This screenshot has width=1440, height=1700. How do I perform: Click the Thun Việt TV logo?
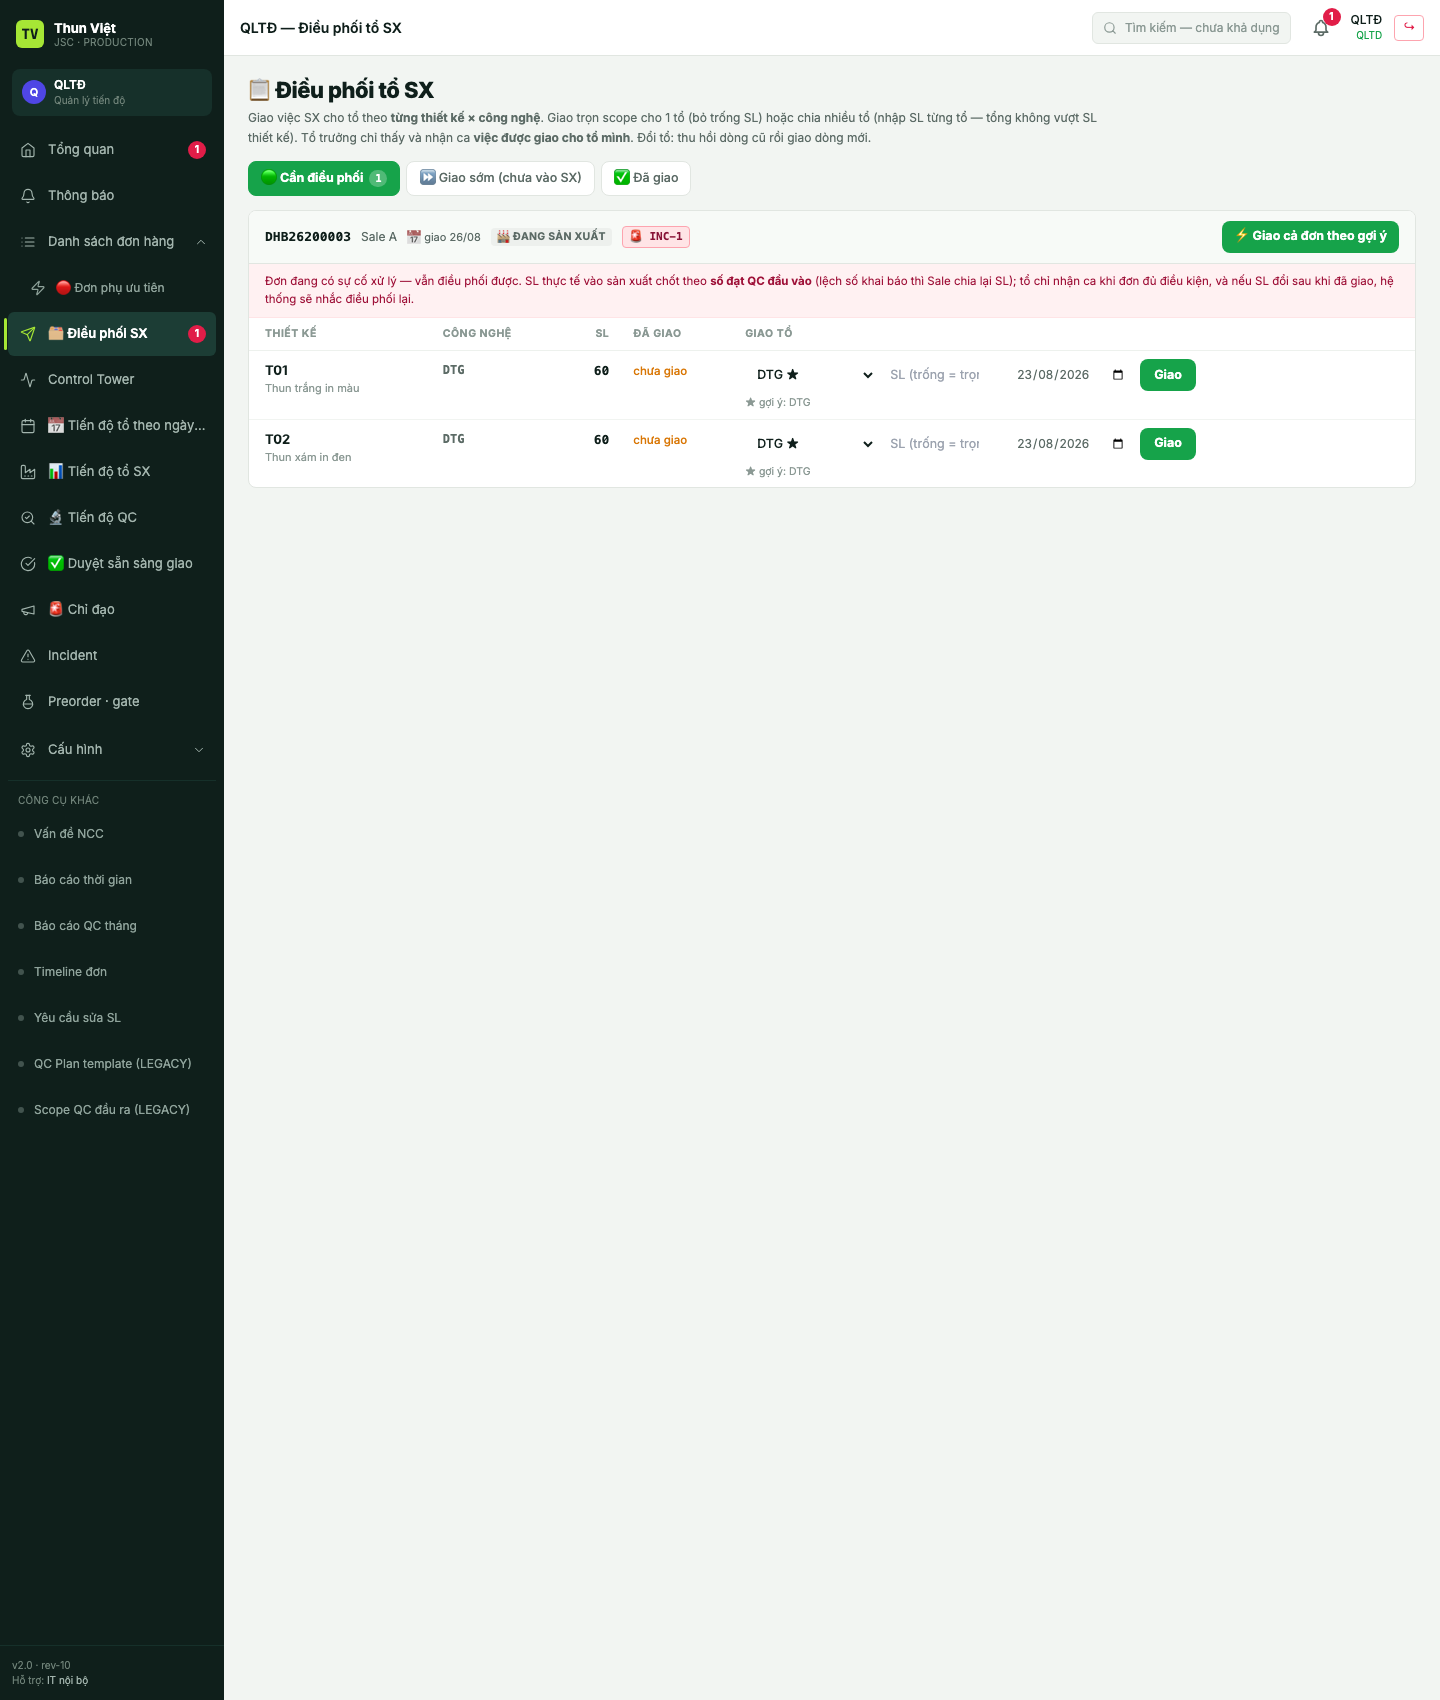click(30, 34)
